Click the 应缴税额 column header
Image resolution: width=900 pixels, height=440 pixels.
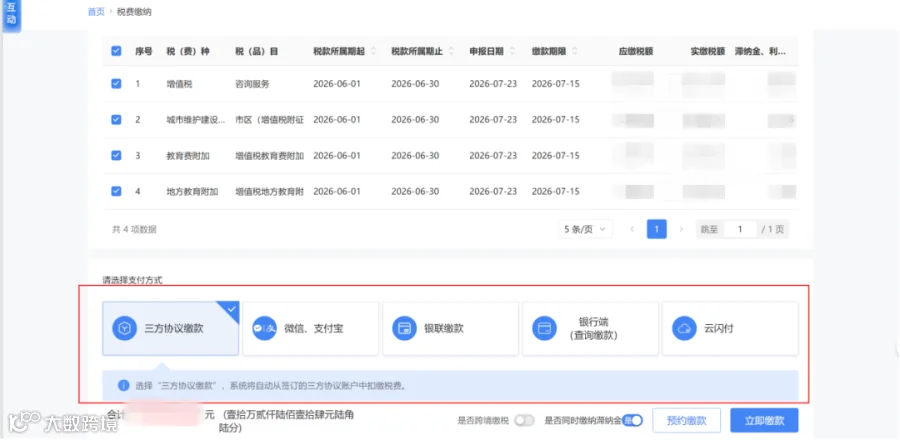(636, 51)
